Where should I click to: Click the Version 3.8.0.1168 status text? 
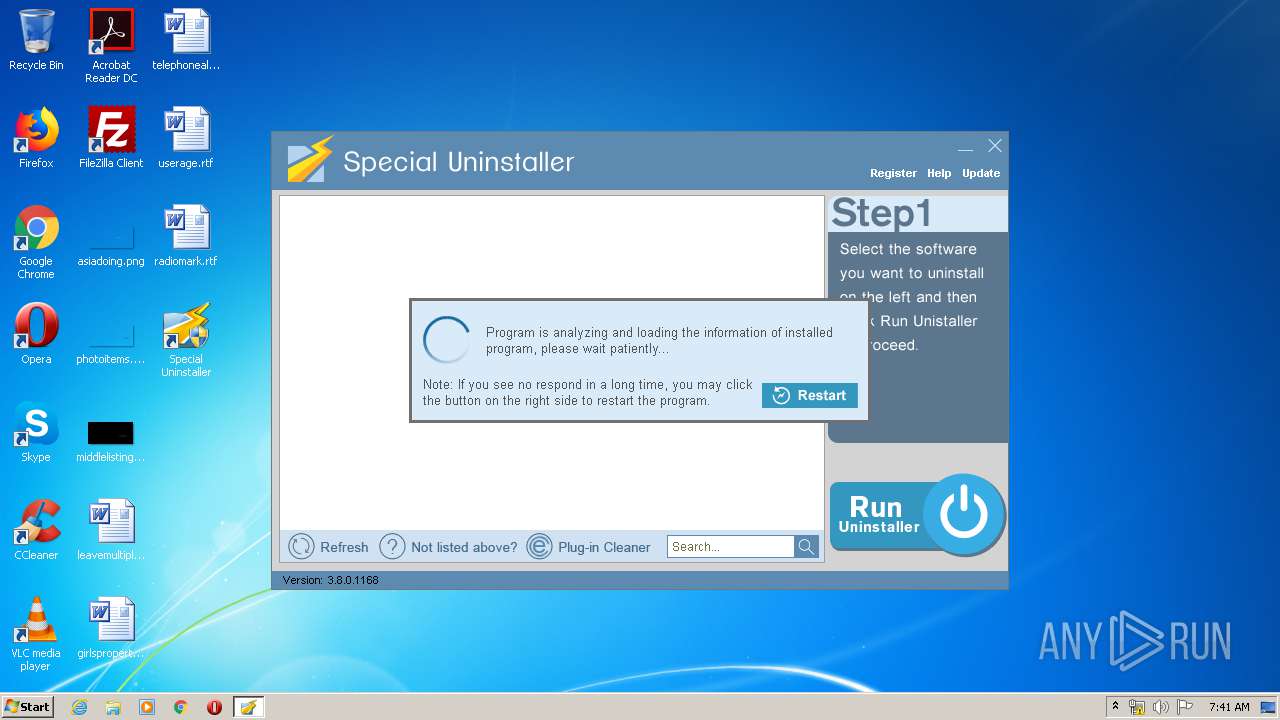[330, 580]
